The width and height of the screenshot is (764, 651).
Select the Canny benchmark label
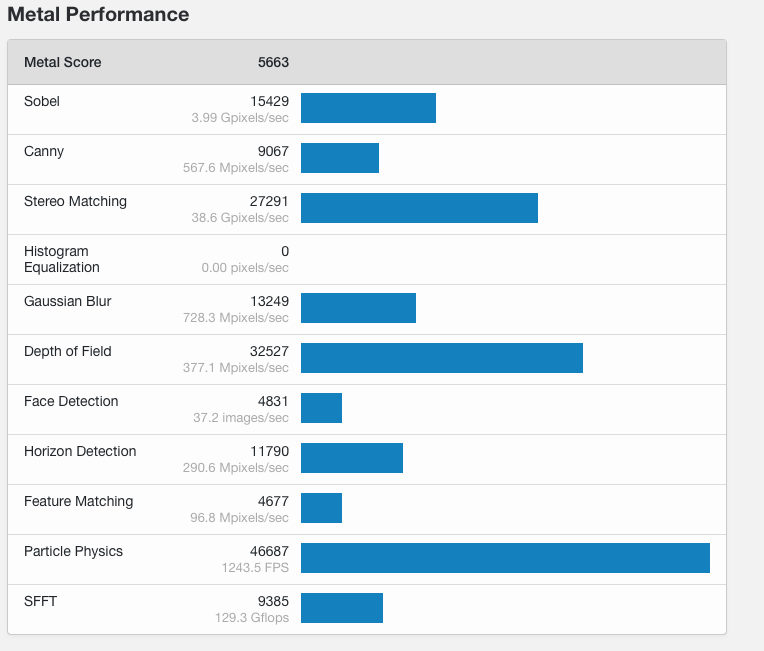(44, 151)
